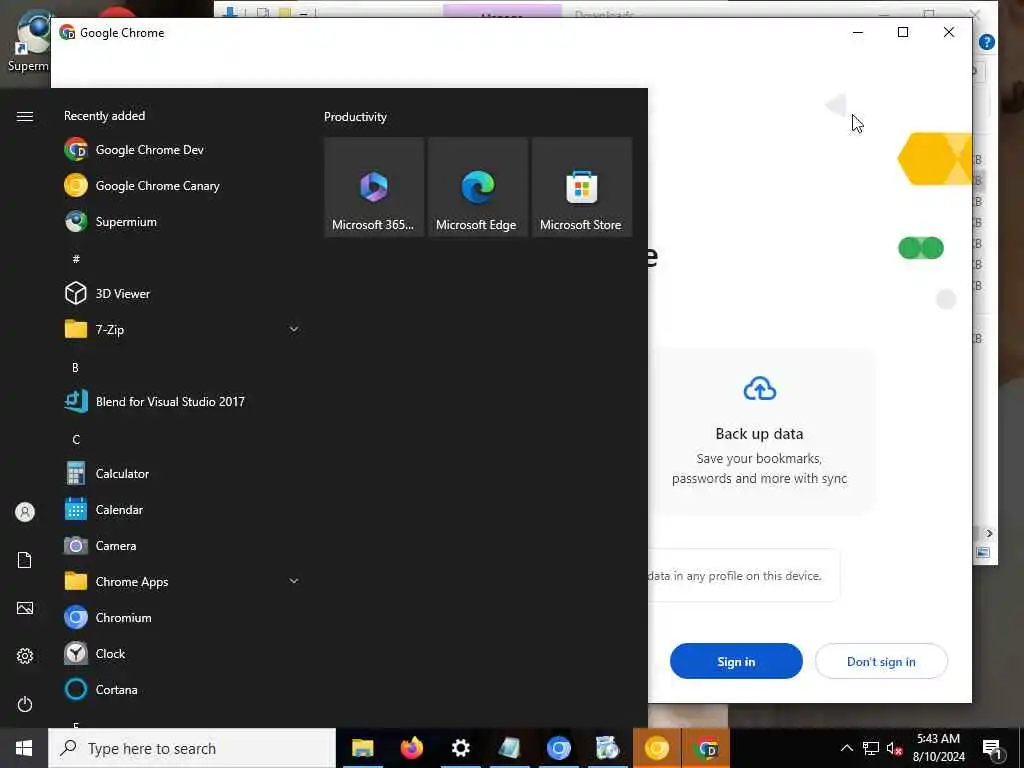Click the Power icon in the Start sidebar
Image resolution: width=1024 pixels, height=768 pixels.
(25, 704)
